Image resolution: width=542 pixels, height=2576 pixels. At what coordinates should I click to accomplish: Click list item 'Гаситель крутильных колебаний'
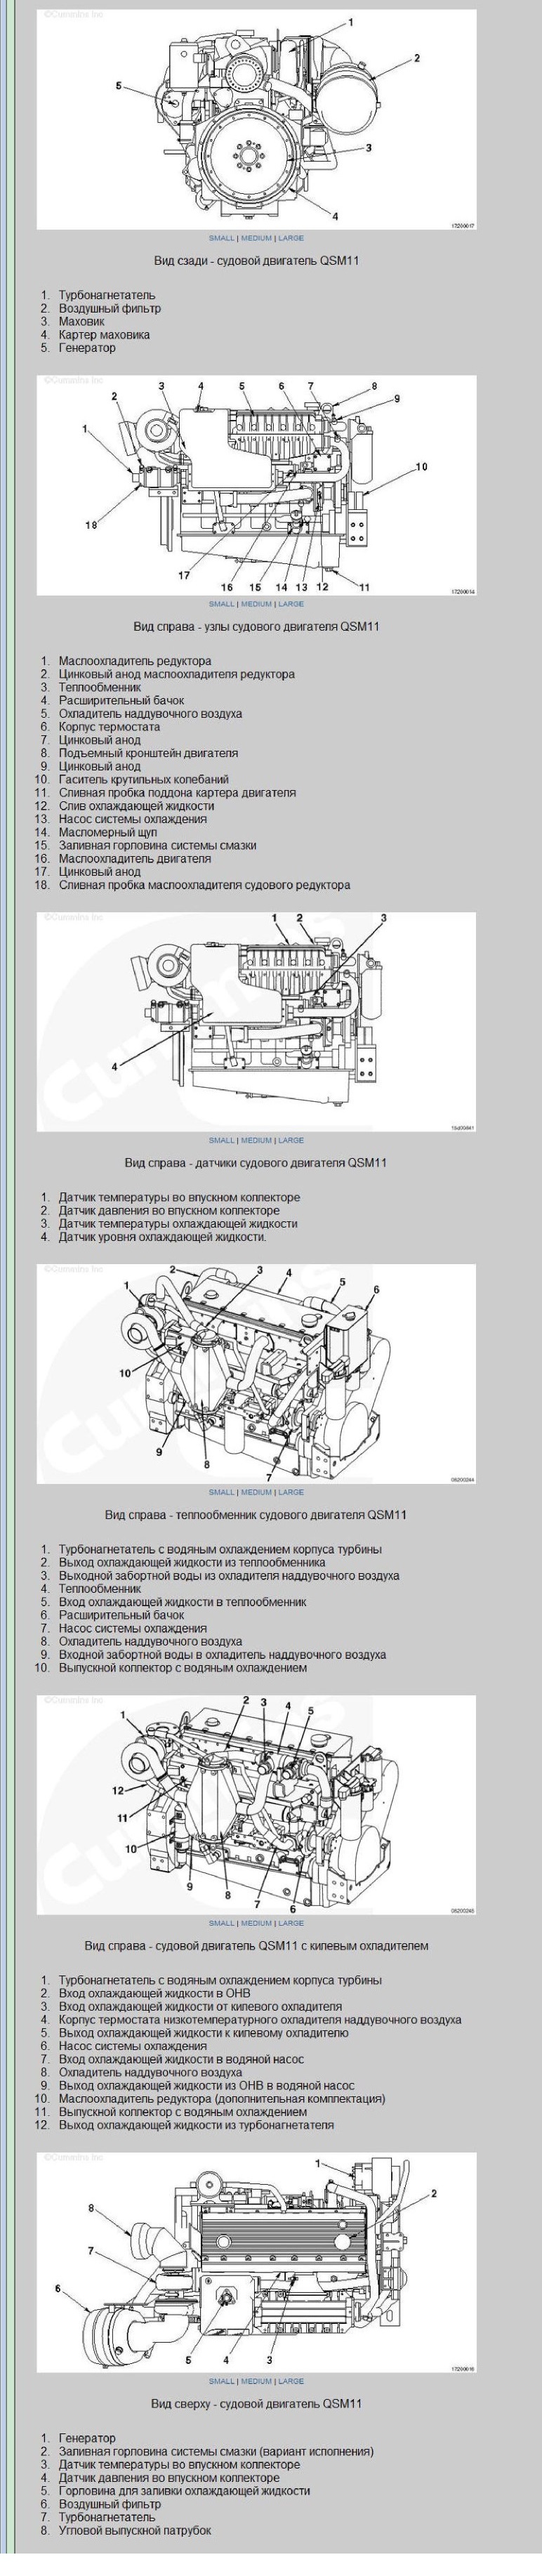(x=143, y=779)
